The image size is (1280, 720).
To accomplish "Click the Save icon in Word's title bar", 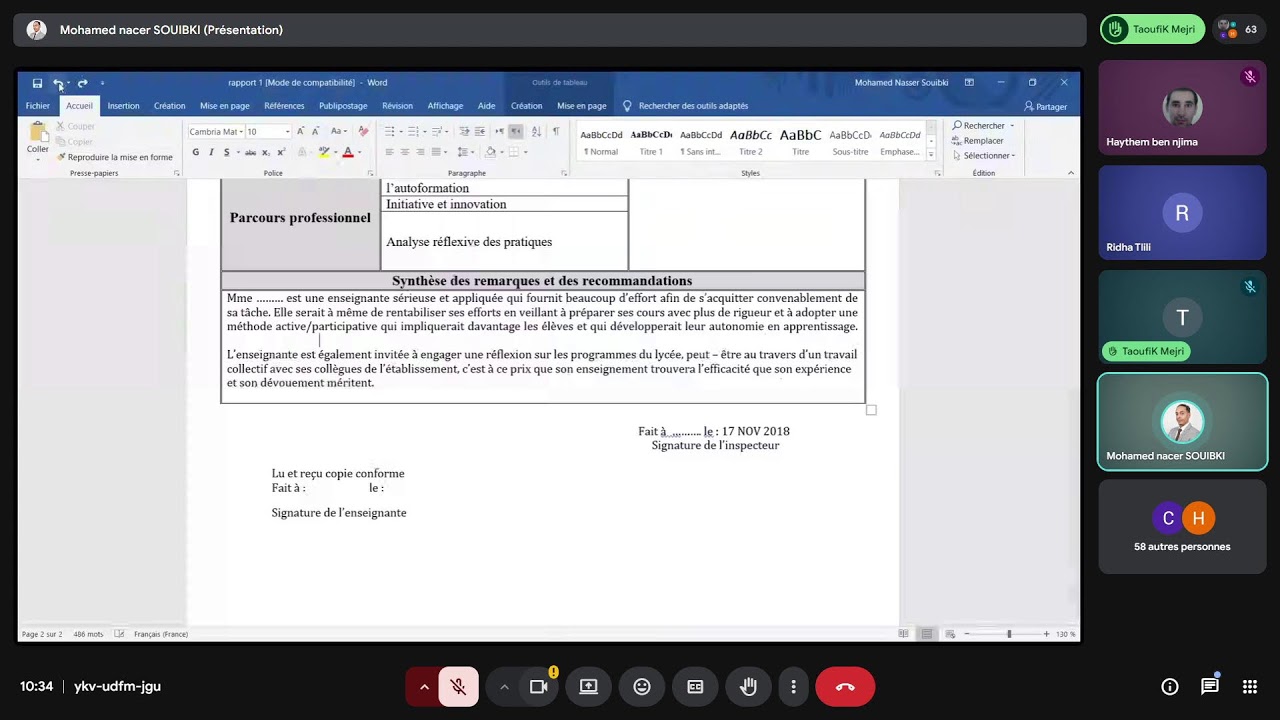I will (37, 83).
